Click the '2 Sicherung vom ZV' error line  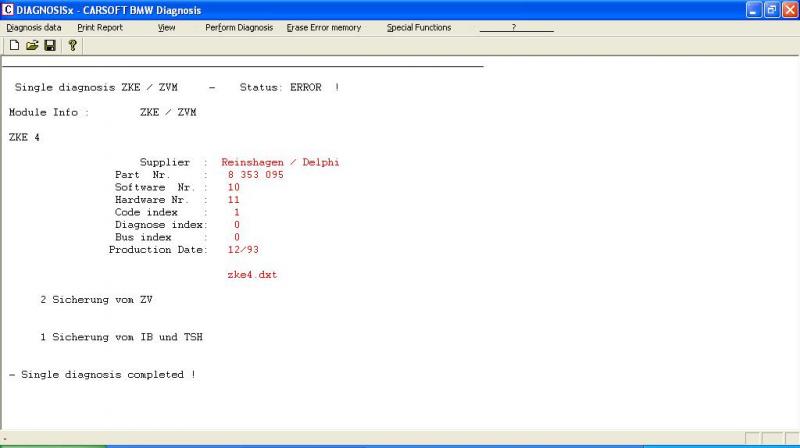(x=96, y=299)
